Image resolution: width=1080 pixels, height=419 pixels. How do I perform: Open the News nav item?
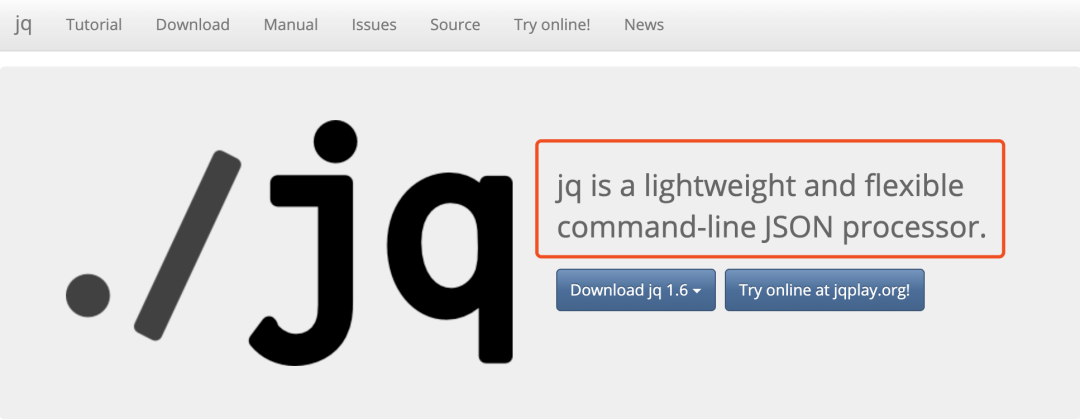pos(644,25)
